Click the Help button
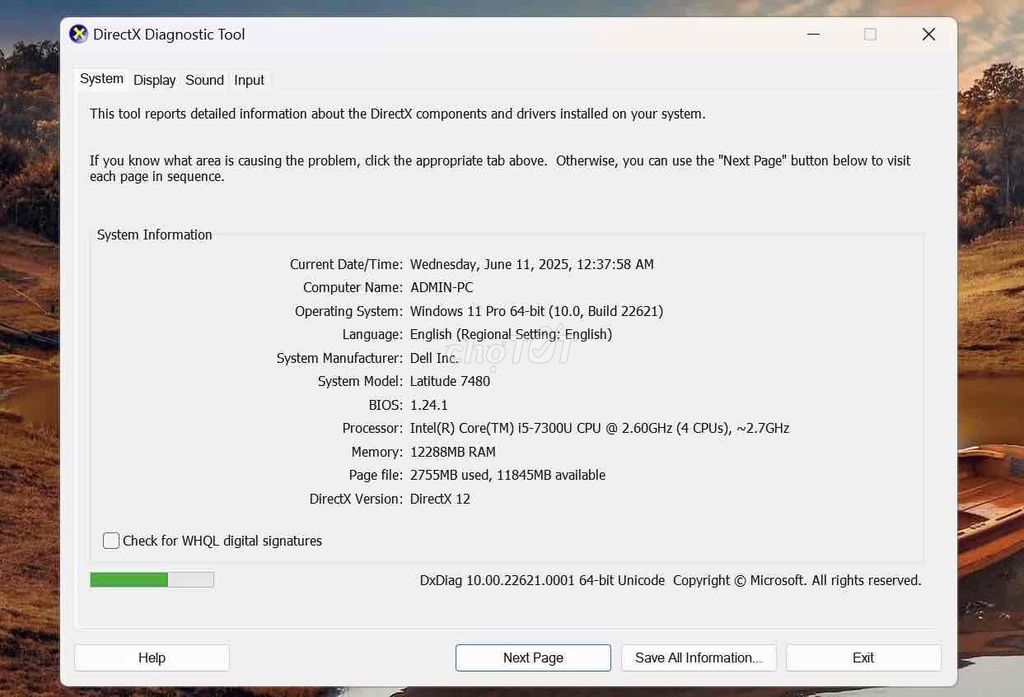 152,658
